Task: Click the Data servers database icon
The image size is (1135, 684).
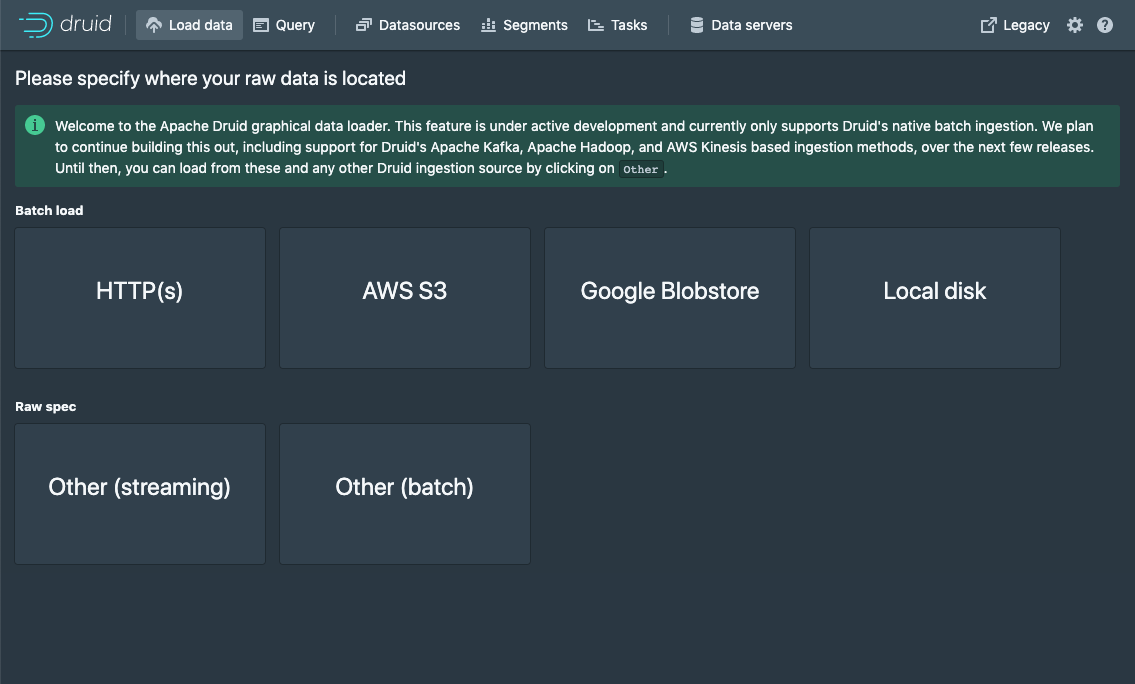Action: click(x=697, y=25)
